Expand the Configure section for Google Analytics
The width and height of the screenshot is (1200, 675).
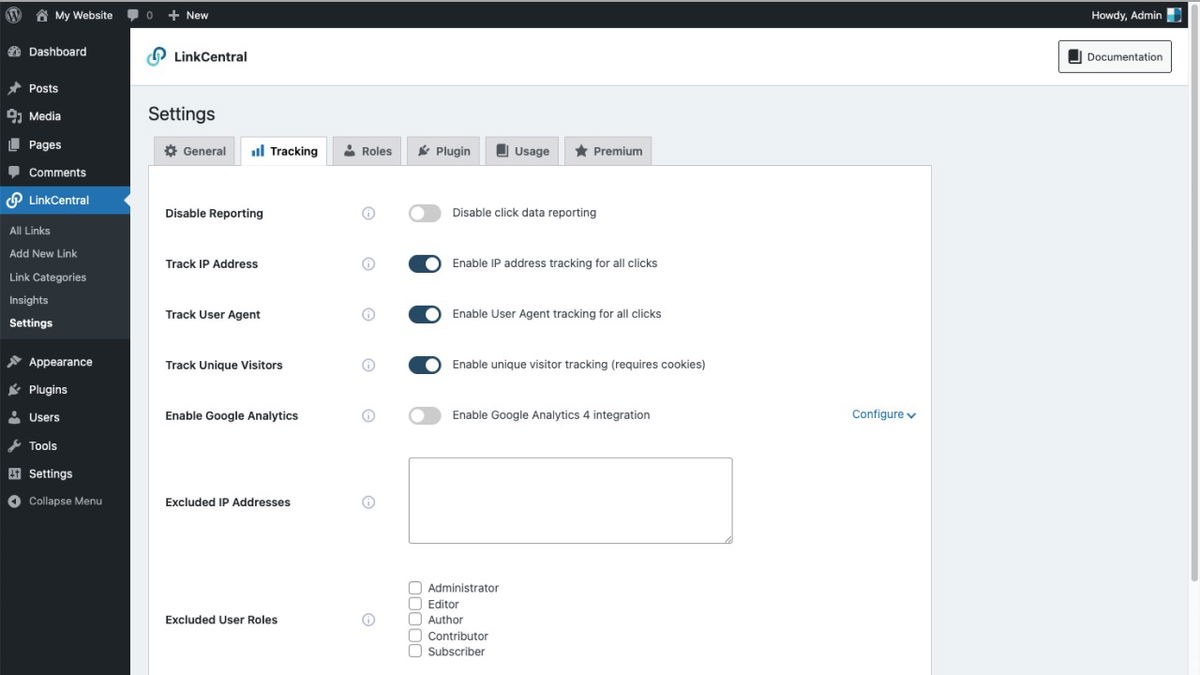(882, 413)
